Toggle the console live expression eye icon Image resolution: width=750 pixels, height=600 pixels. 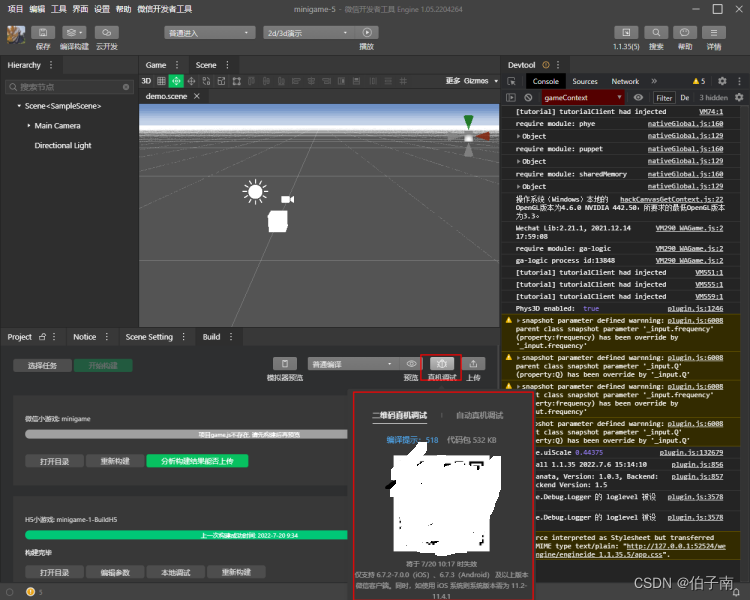(x=638, y=98)
